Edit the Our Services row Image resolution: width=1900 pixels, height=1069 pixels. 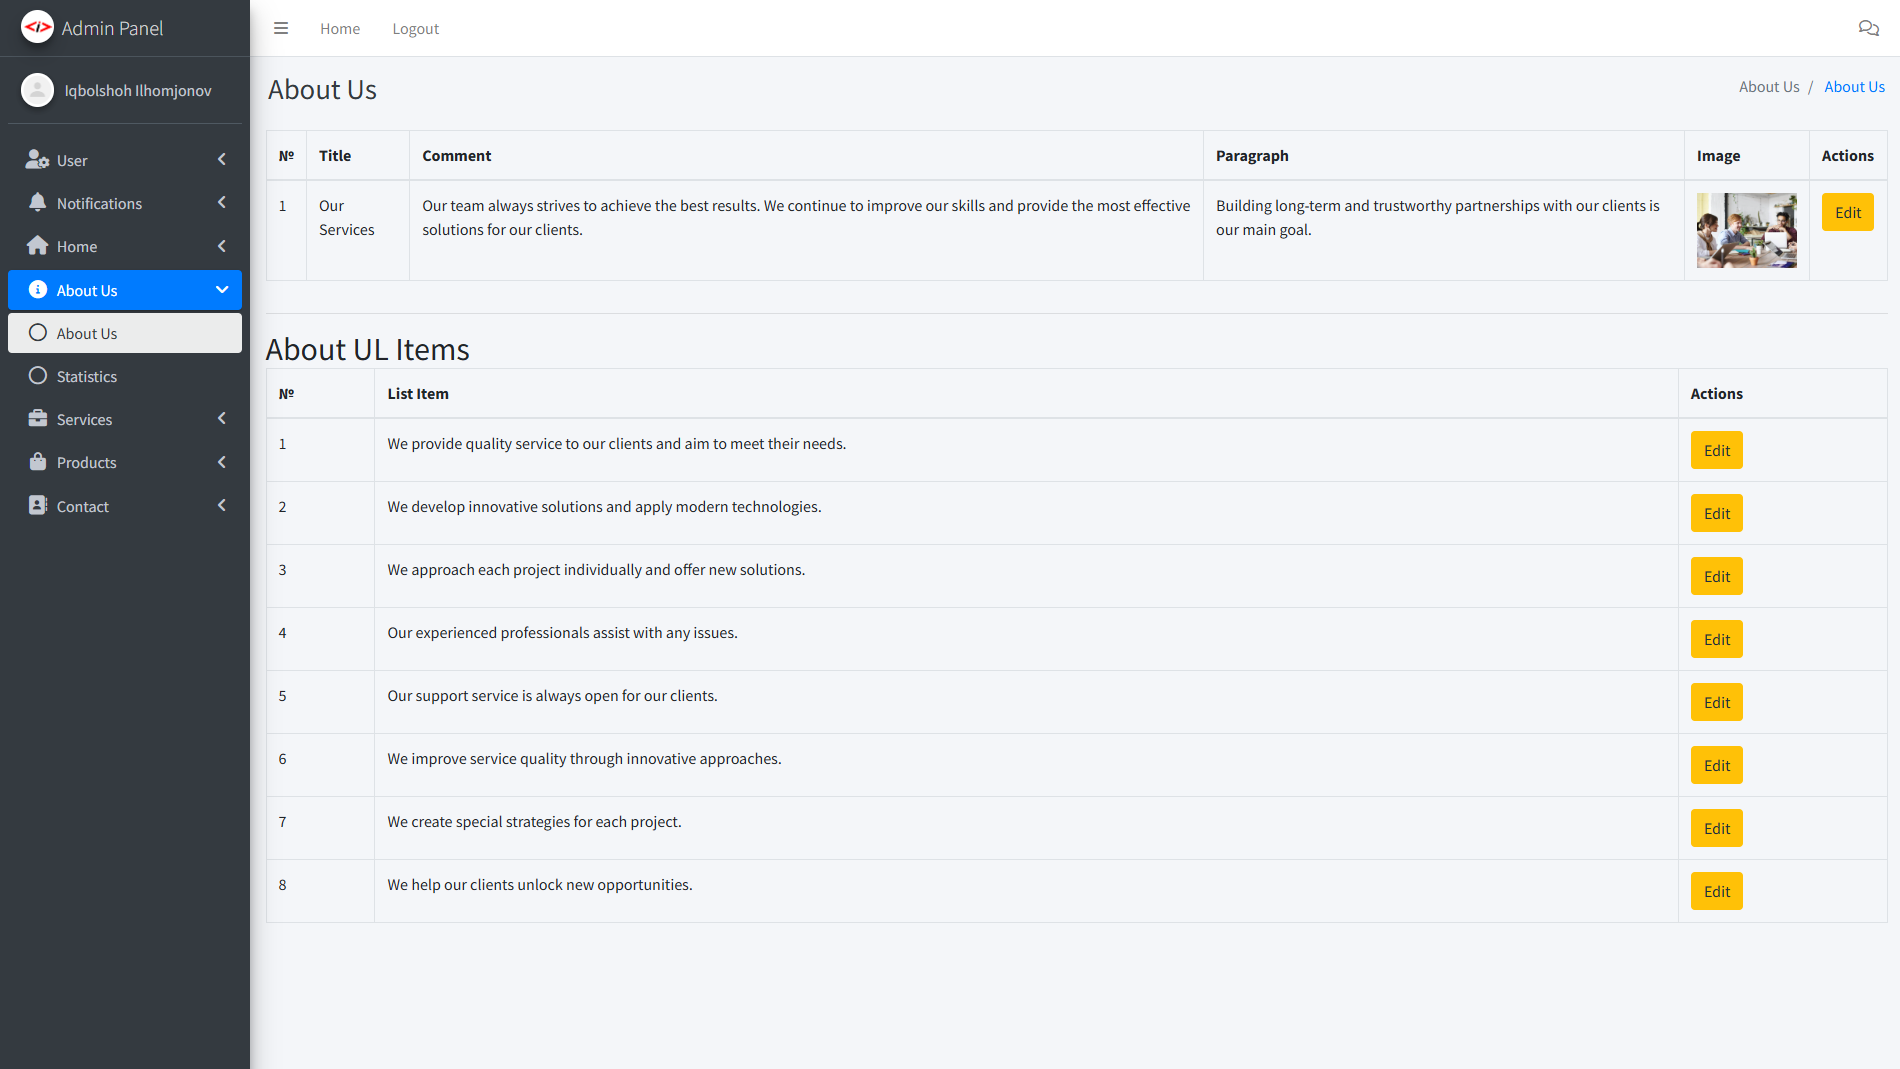pos(1847,212)
